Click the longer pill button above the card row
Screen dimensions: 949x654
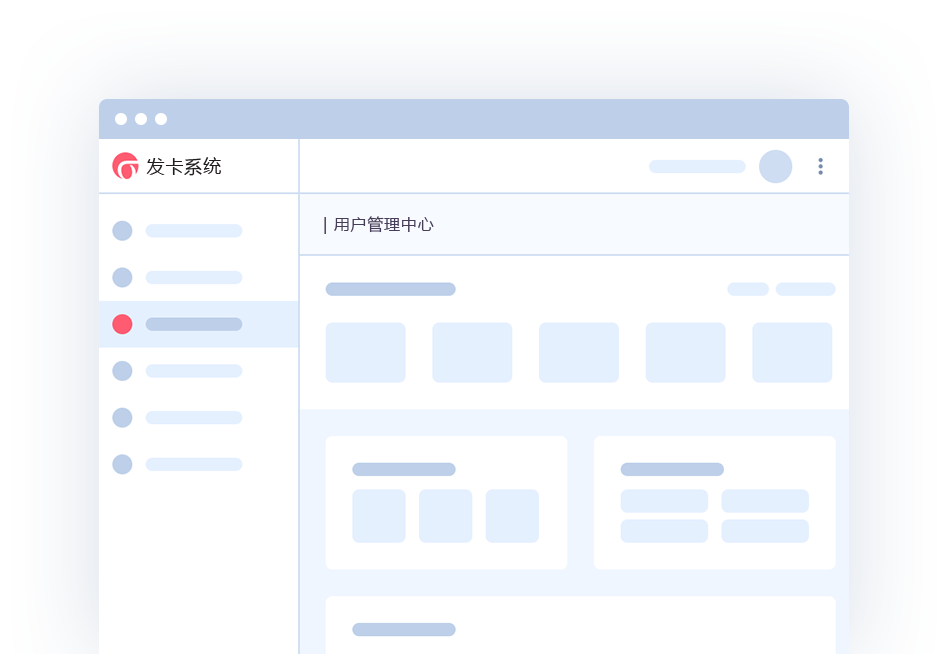coord(805,289)
